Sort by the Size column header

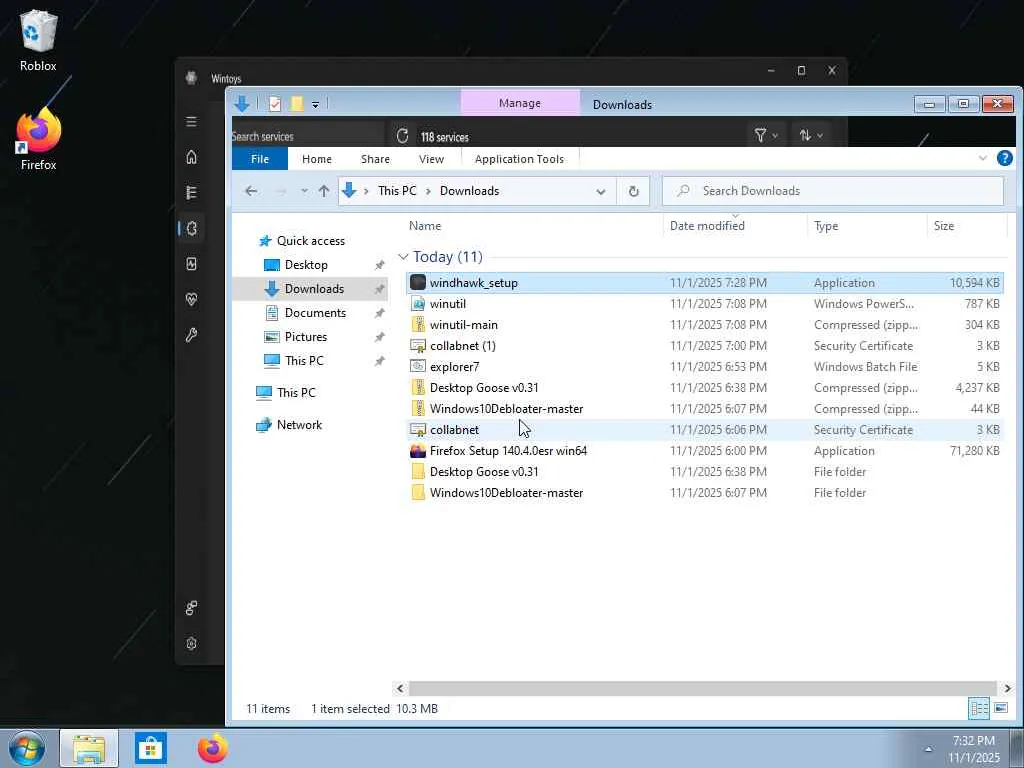pyautogui.click(x=944, y=225)
